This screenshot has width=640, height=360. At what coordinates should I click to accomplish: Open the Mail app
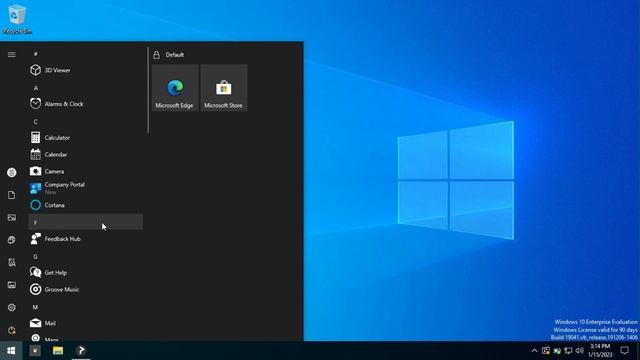(x=86, y=323)
